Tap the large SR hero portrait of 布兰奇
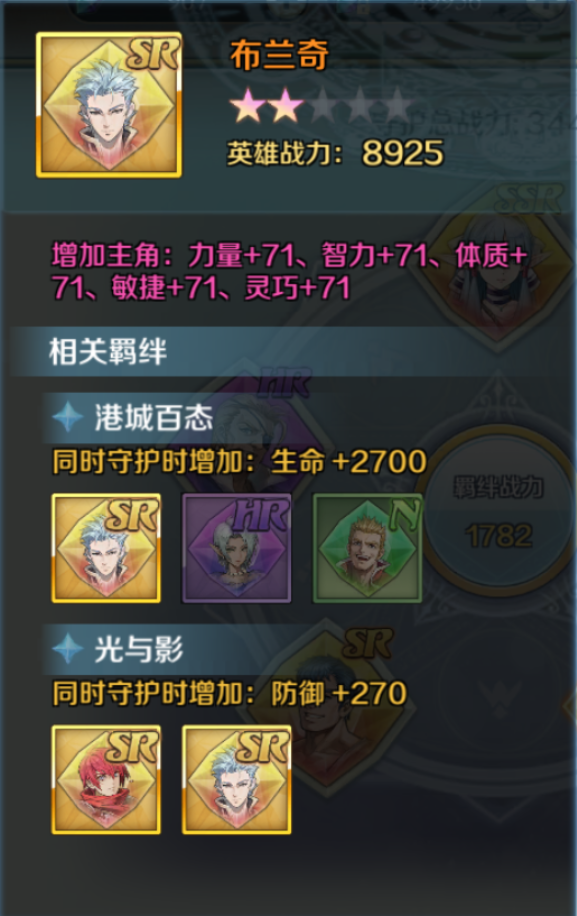 point(109,105)
